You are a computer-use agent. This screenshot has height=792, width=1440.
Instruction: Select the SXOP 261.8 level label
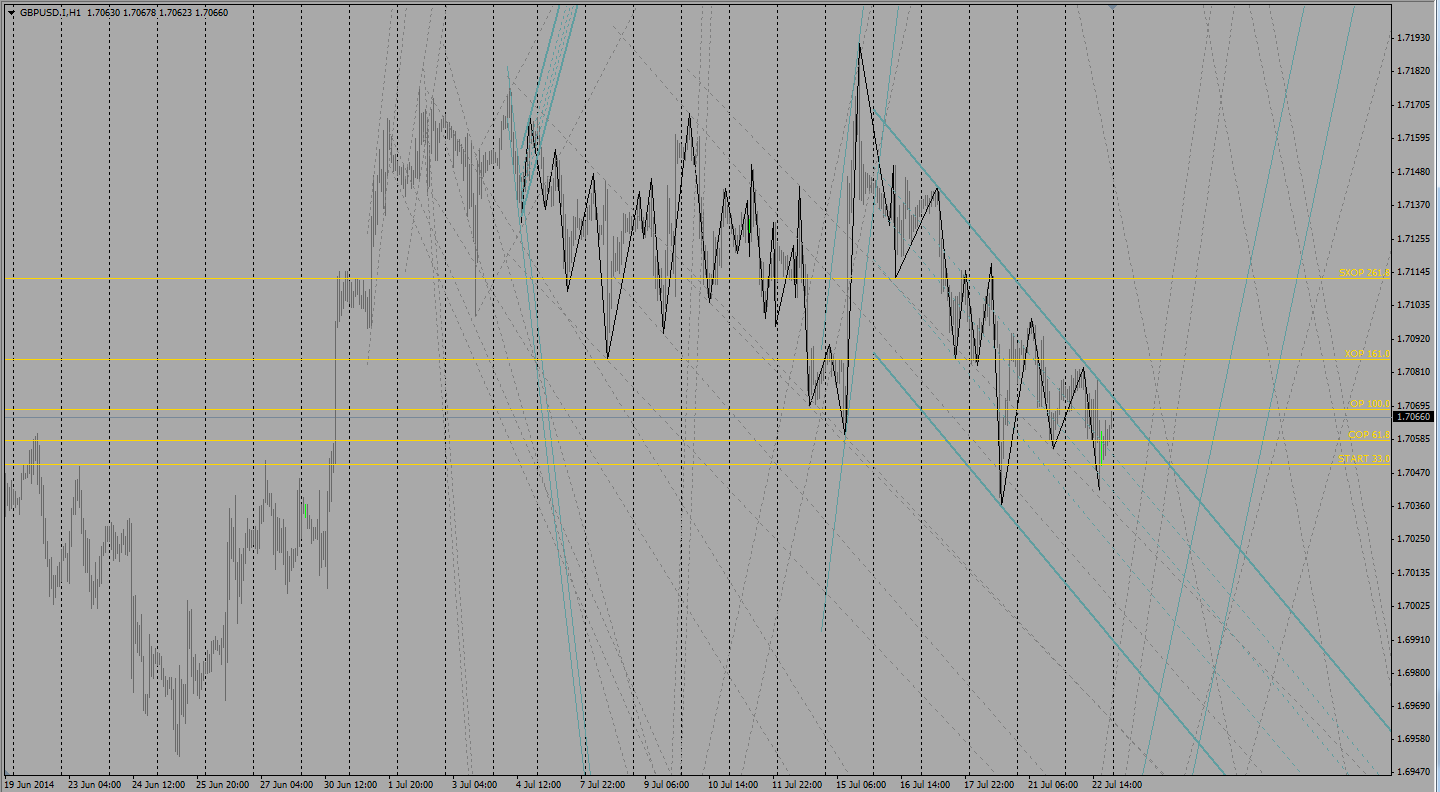click(1364, 273)
